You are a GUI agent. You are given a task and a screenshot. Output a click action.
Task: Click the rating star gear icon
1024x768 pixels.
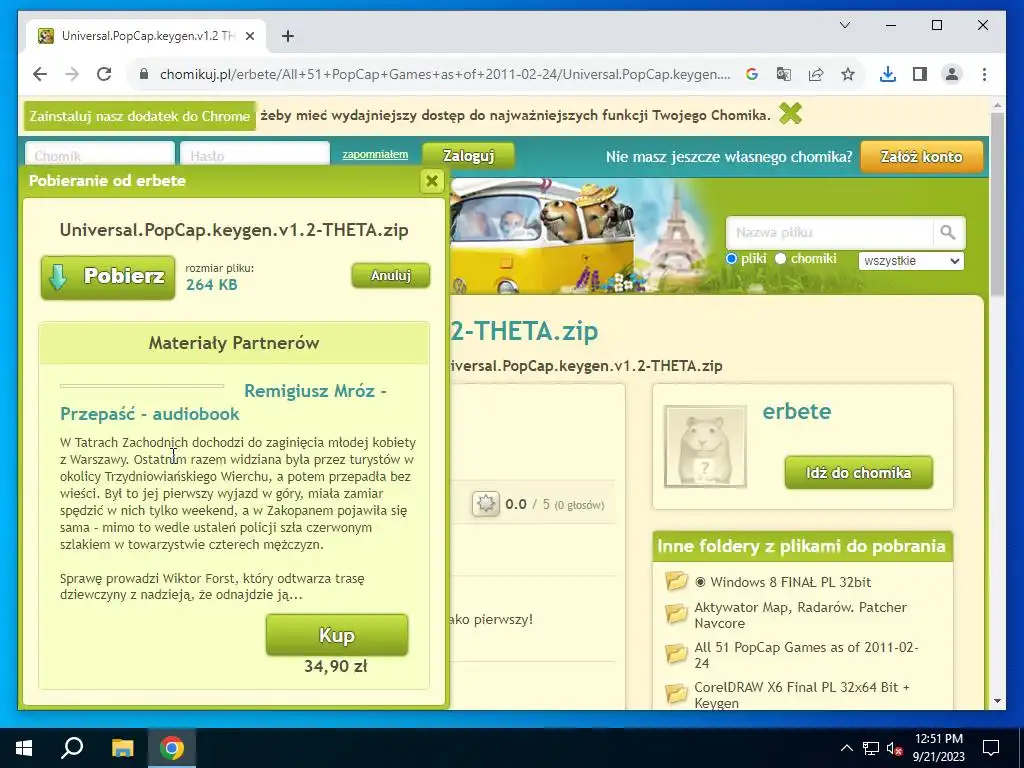coord(485,504)
